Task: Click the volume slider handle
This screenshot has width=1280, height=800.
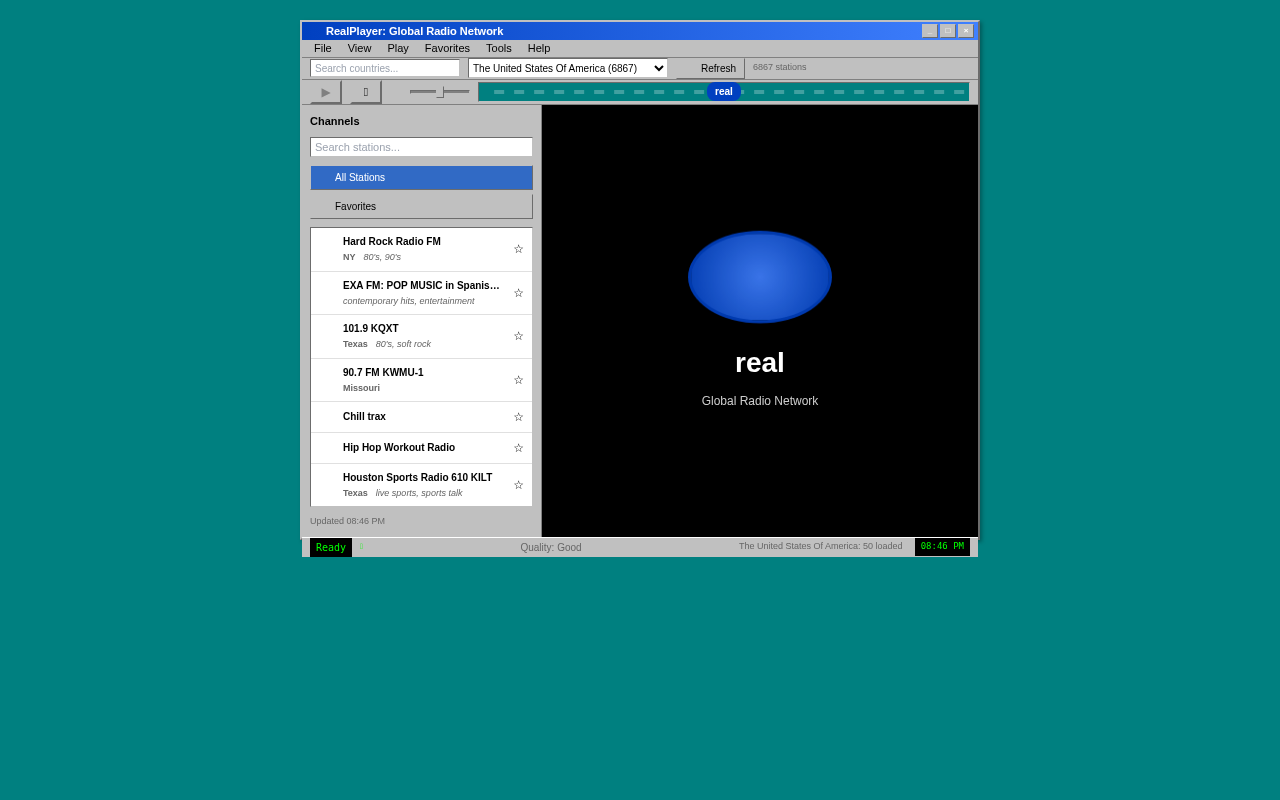Action: click(x=440, y=92)
